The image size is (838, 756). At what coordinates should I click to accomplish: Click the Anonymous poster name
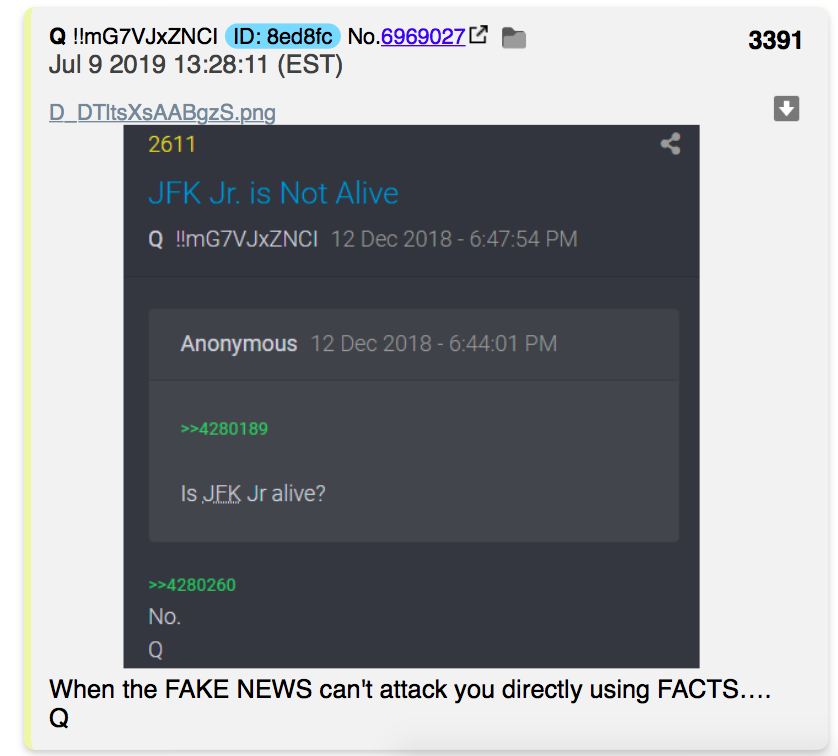point(238,344)
